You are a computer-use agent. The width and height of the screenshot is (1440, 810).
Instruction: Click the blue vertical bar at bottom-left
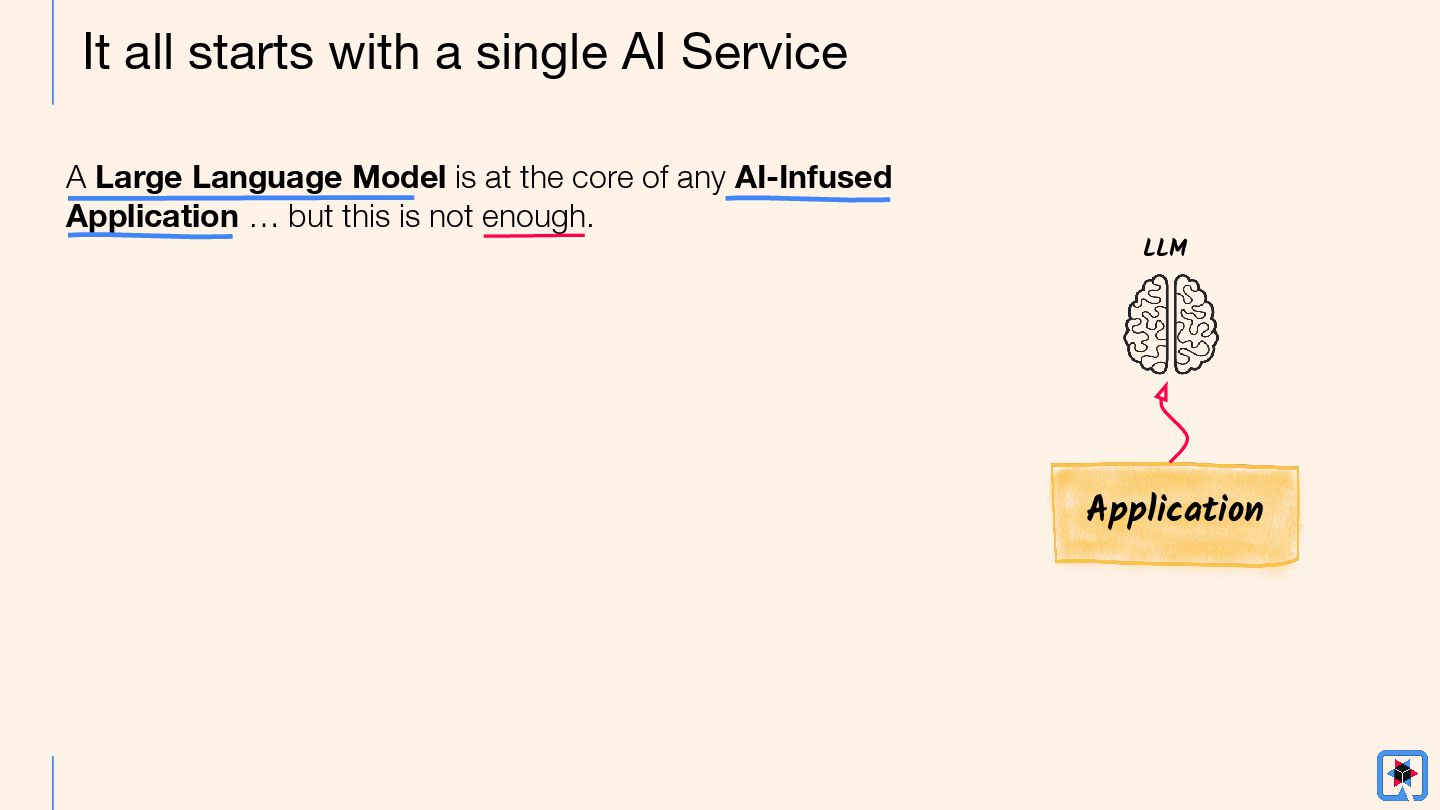[x=53, y=782]
